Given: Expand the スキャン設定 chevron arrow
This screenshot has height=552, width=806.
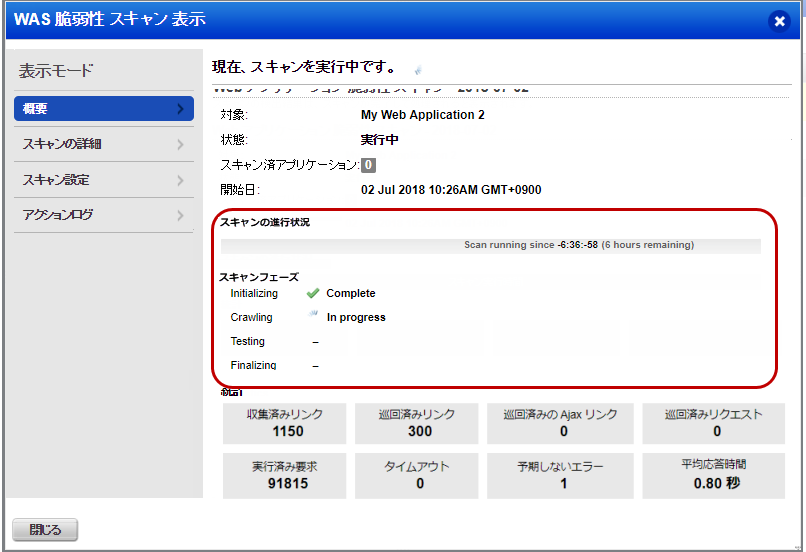Looking at the screenshot, I should 180,180.
